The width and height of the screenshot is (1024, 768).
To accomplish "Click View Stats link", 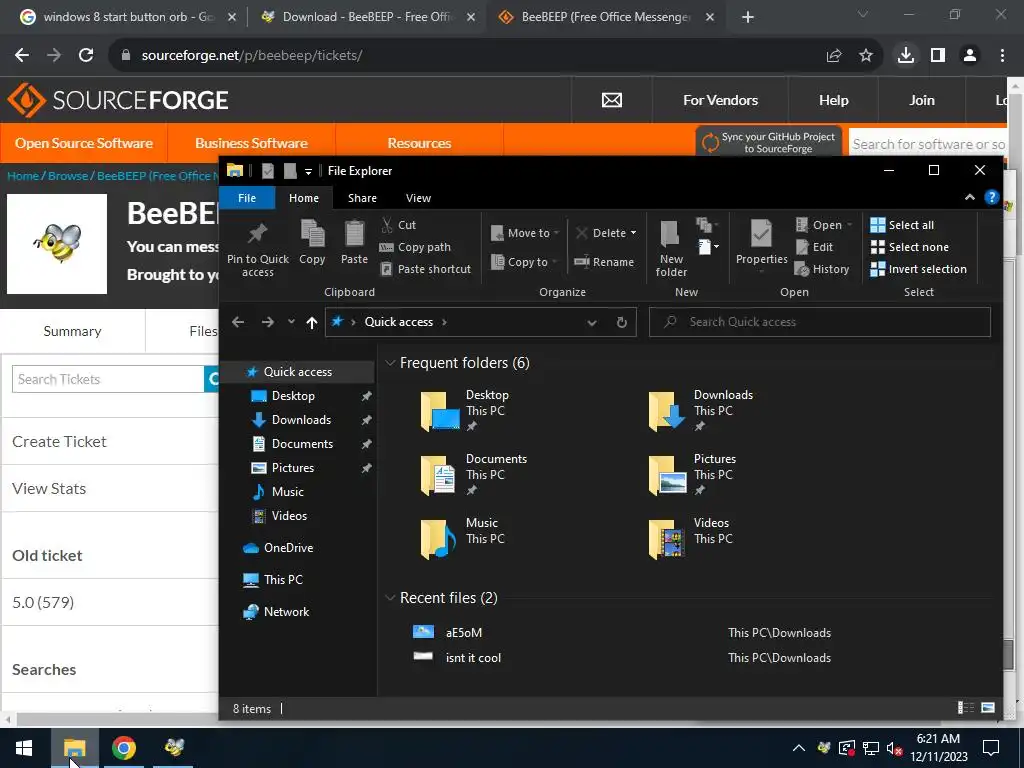I will [x=49, y=488].
